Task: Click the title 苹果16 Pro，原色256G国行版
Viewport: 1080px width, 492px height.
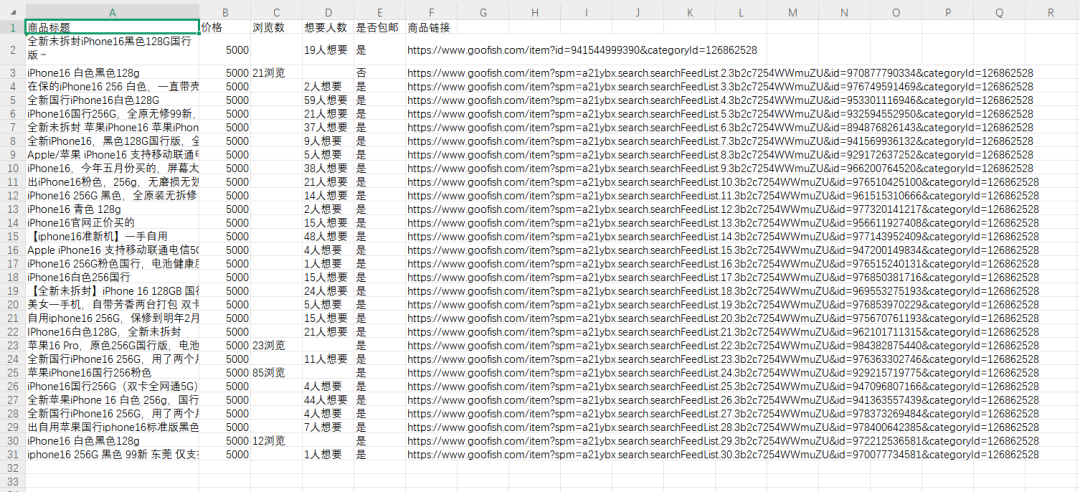Action: pos(112,345)
